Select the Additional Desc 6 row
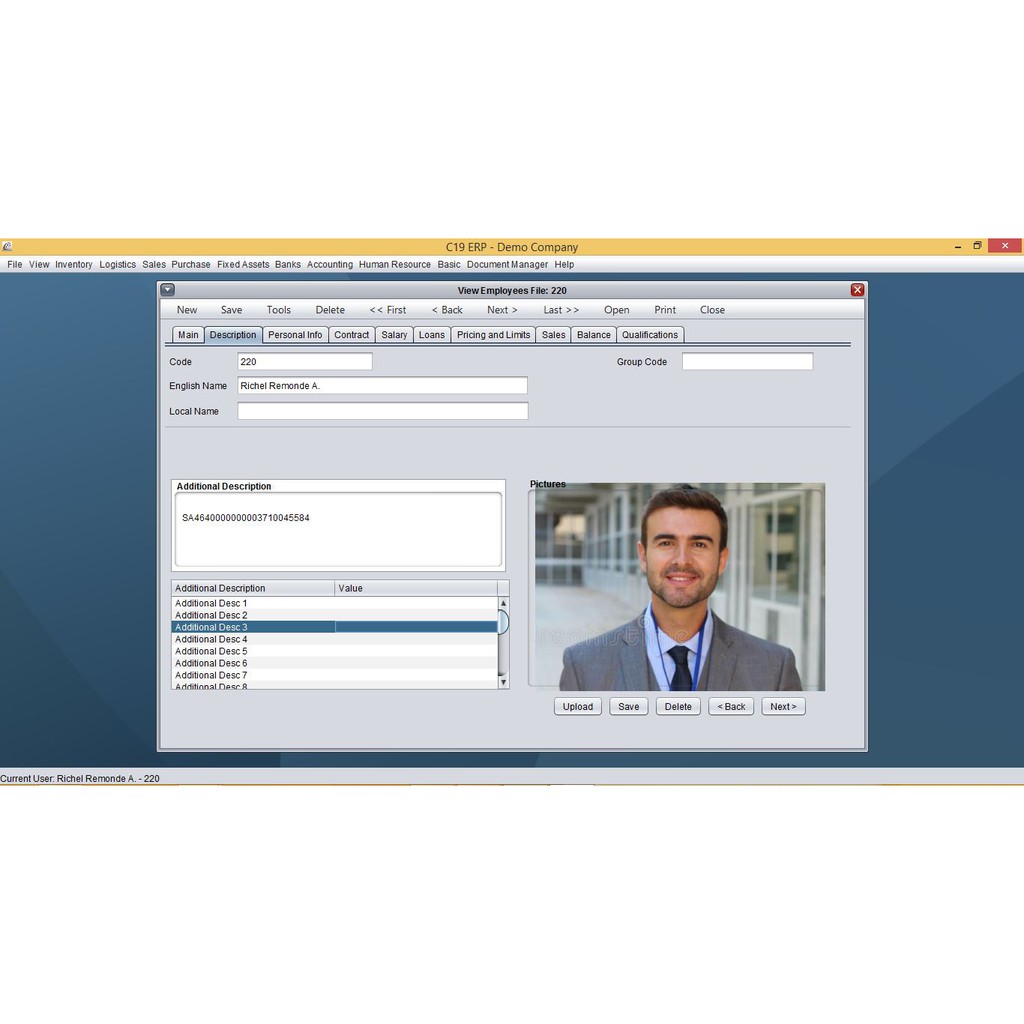This screenshot has width=1024, height=1024. tap(334, 663)
